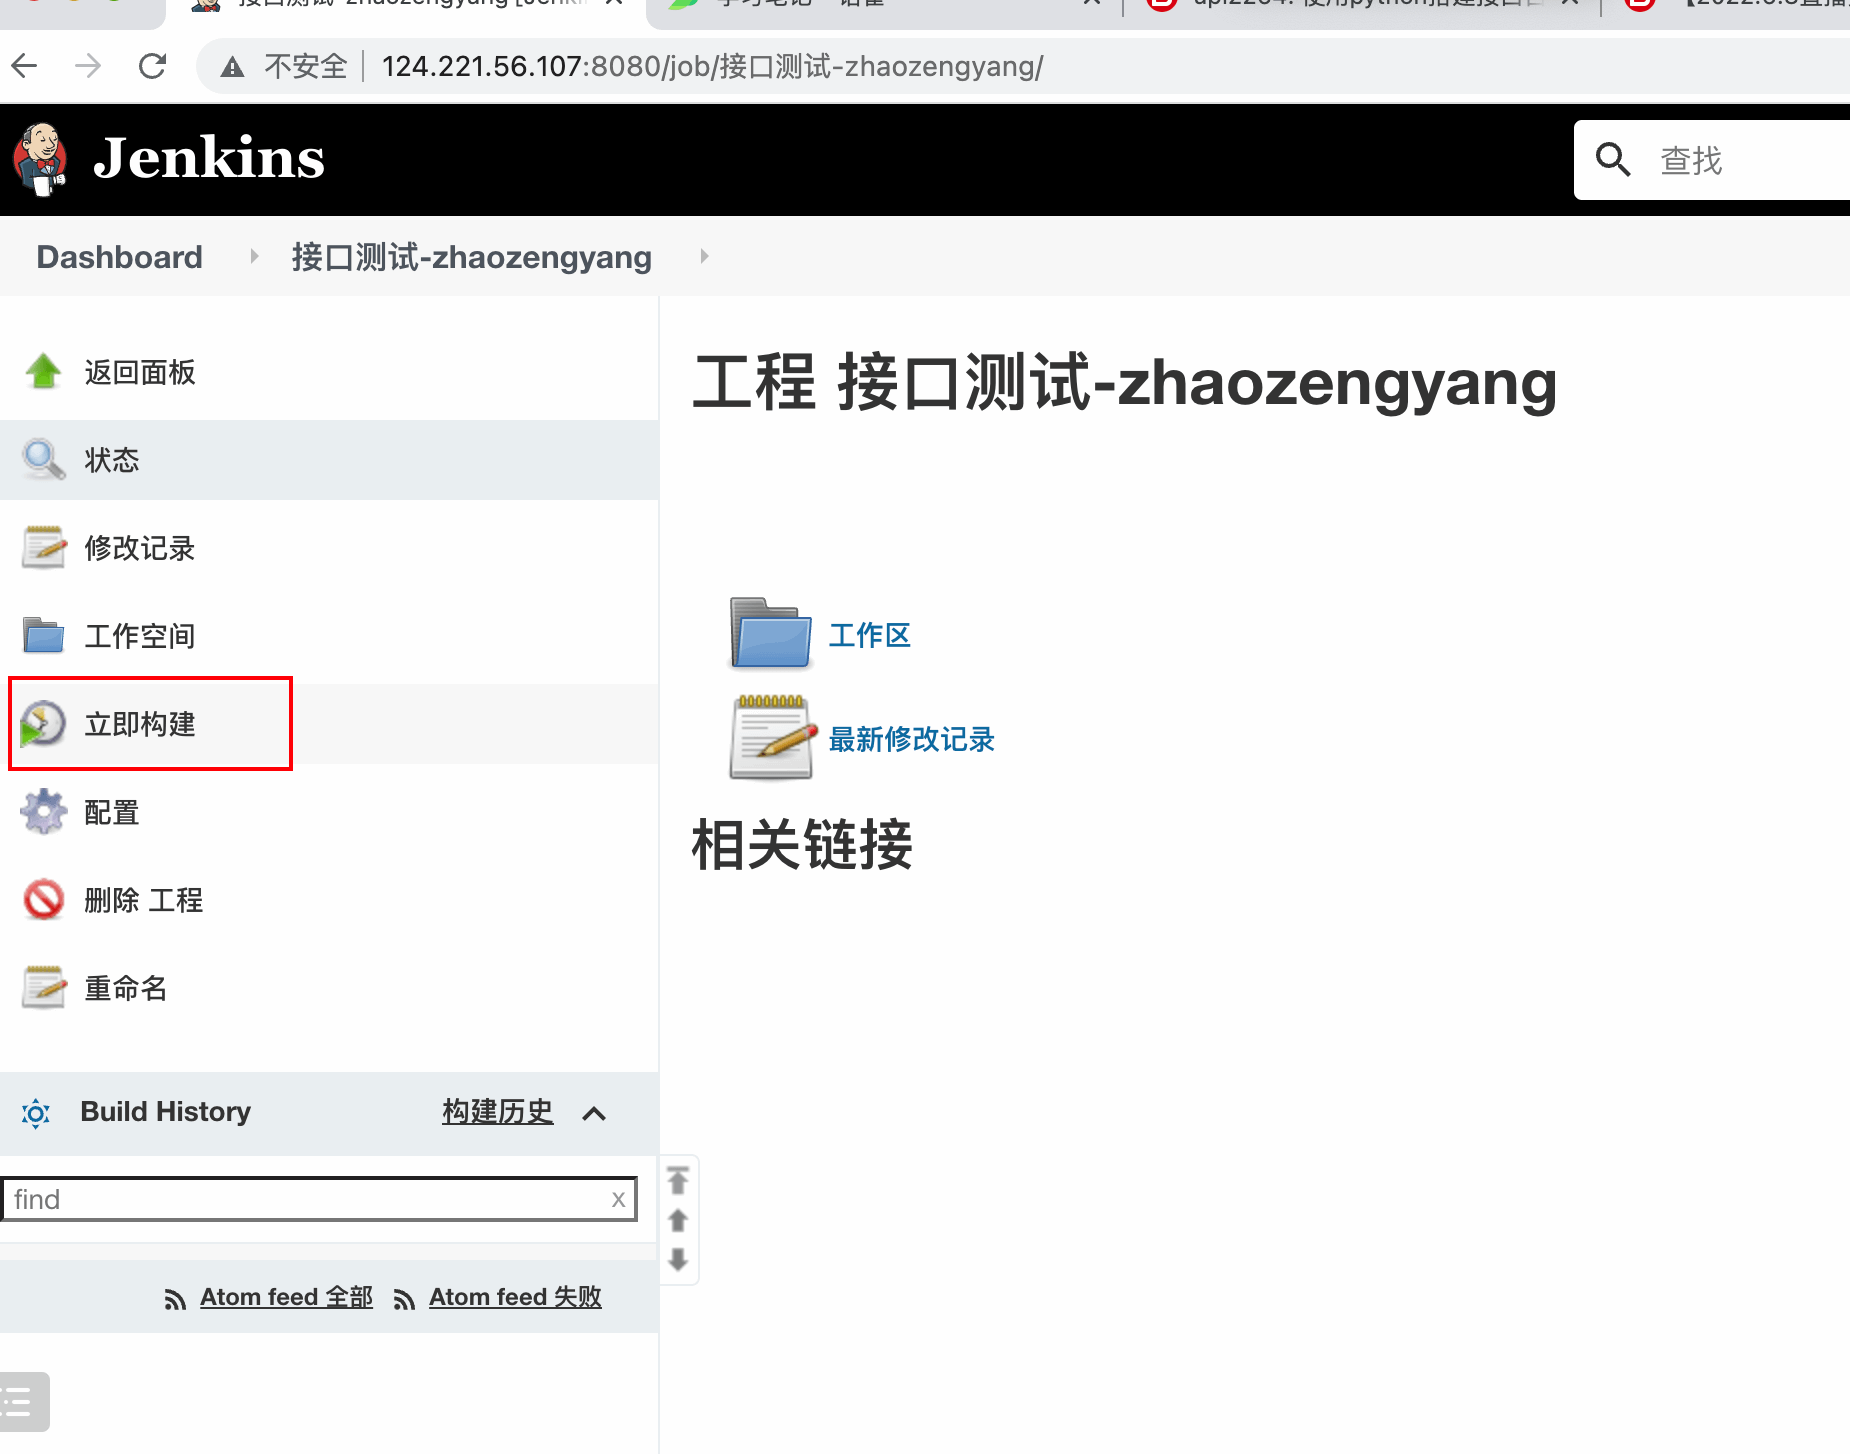The height and width of the screenshot is (1454, 1850).
Task: Expand the project breadcrumb dropdown arrow
Action: tap(704, 257)
